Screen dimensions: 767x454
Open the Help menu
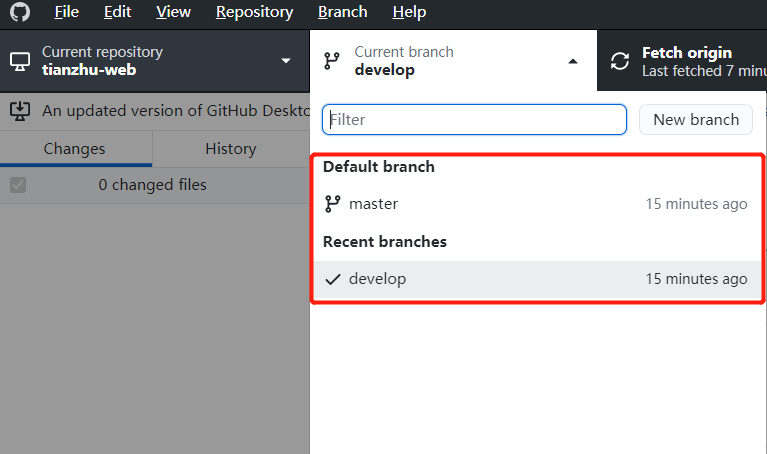tap(409, 12)
